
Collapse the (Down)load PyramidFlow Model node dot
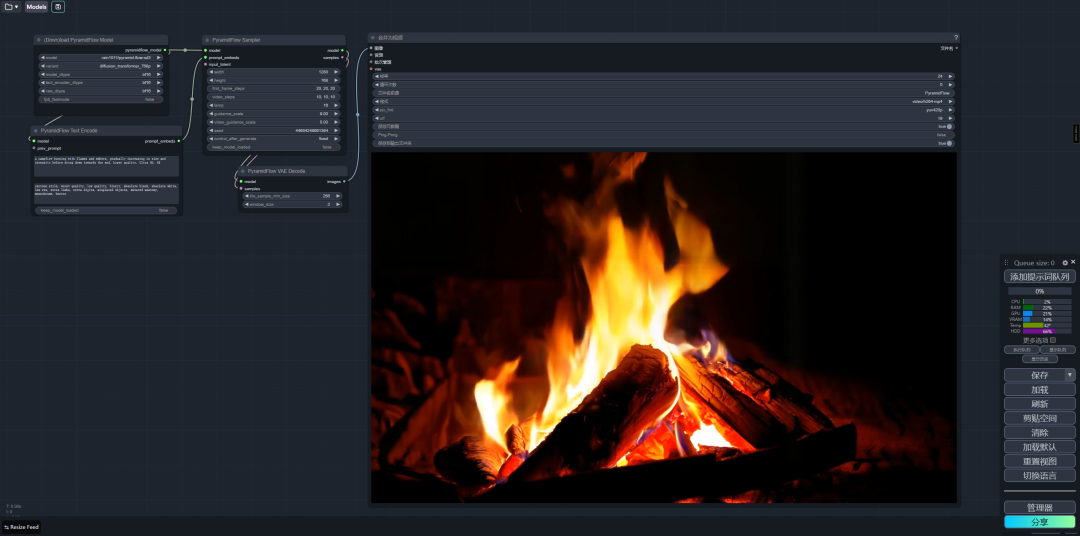(x=39, y=40)
